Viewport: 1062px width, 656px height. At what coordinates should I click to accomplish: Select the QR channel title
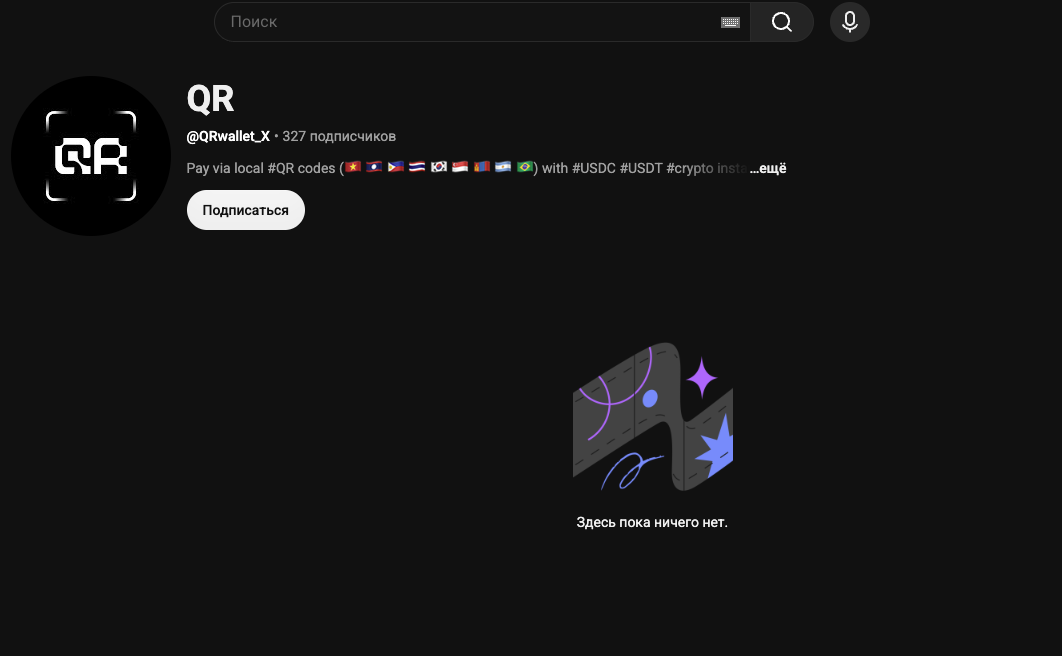[x=210, y=99]
